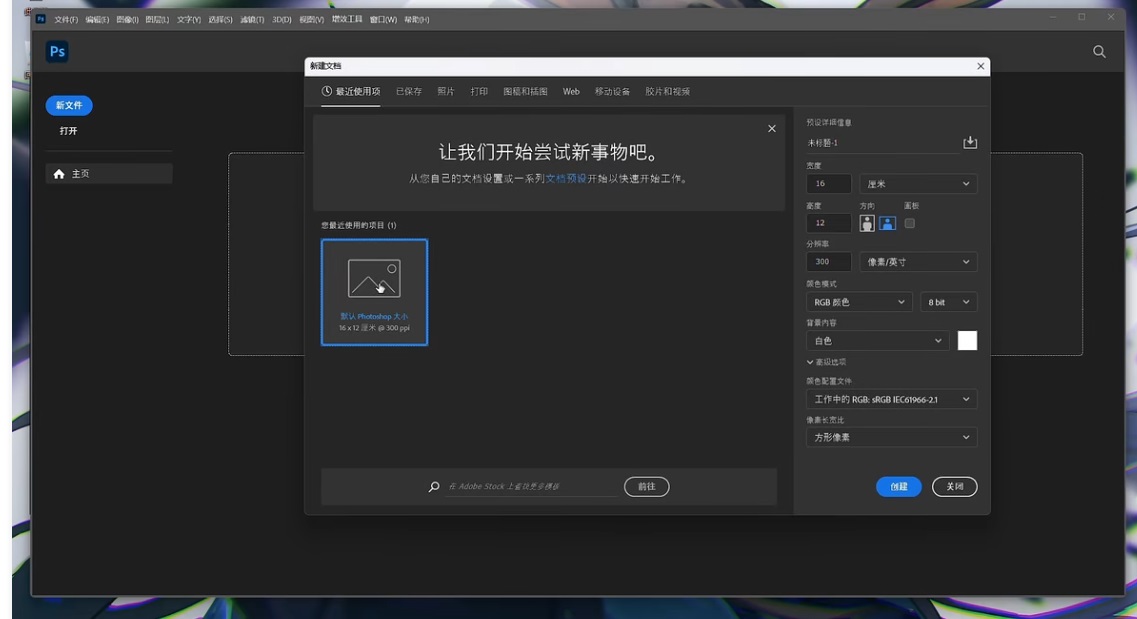This screenshot has width=1137, height=619.
Task: Open the resolution unit 像素/英寸 dropdown
Action: [x=918, y=262]
